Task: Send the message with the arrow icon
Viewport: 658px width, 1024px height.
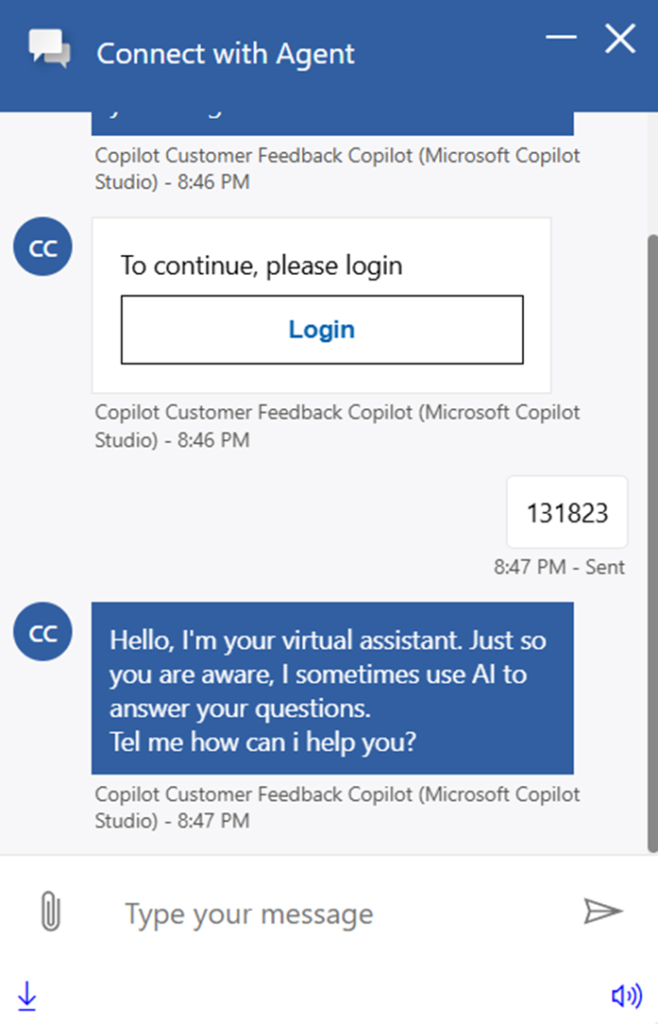Action: 603,911
